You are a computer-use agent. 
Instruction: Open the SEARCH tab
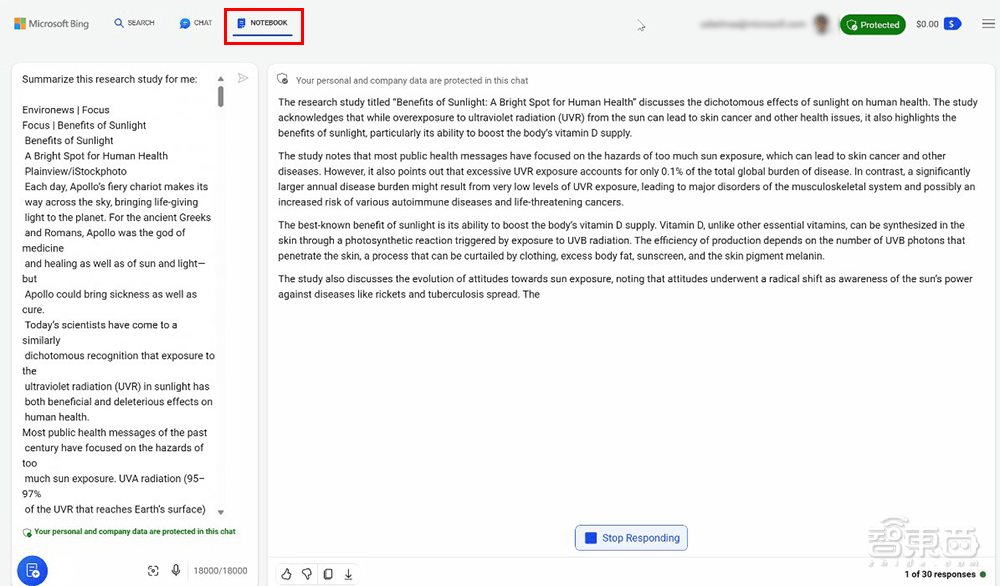pyautogui.click(x=133, y=23)
